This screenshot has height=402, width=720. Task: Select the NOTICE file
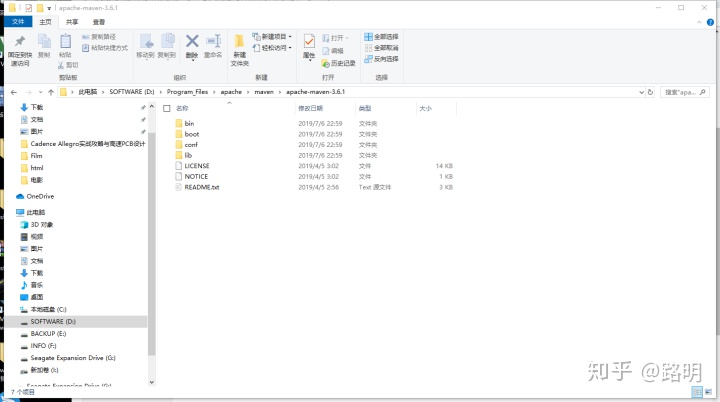click(196, 176)
